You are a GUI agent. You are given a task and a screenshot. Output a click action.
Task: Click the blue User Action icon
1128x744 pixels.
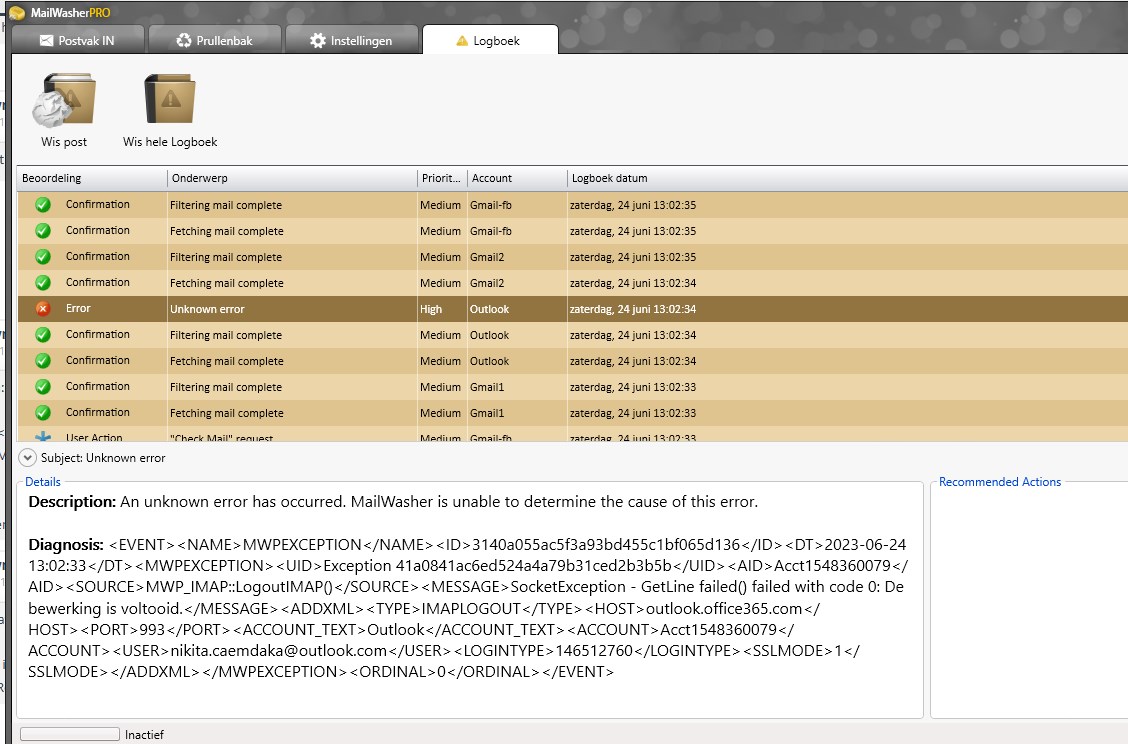[x=43, y=436]
